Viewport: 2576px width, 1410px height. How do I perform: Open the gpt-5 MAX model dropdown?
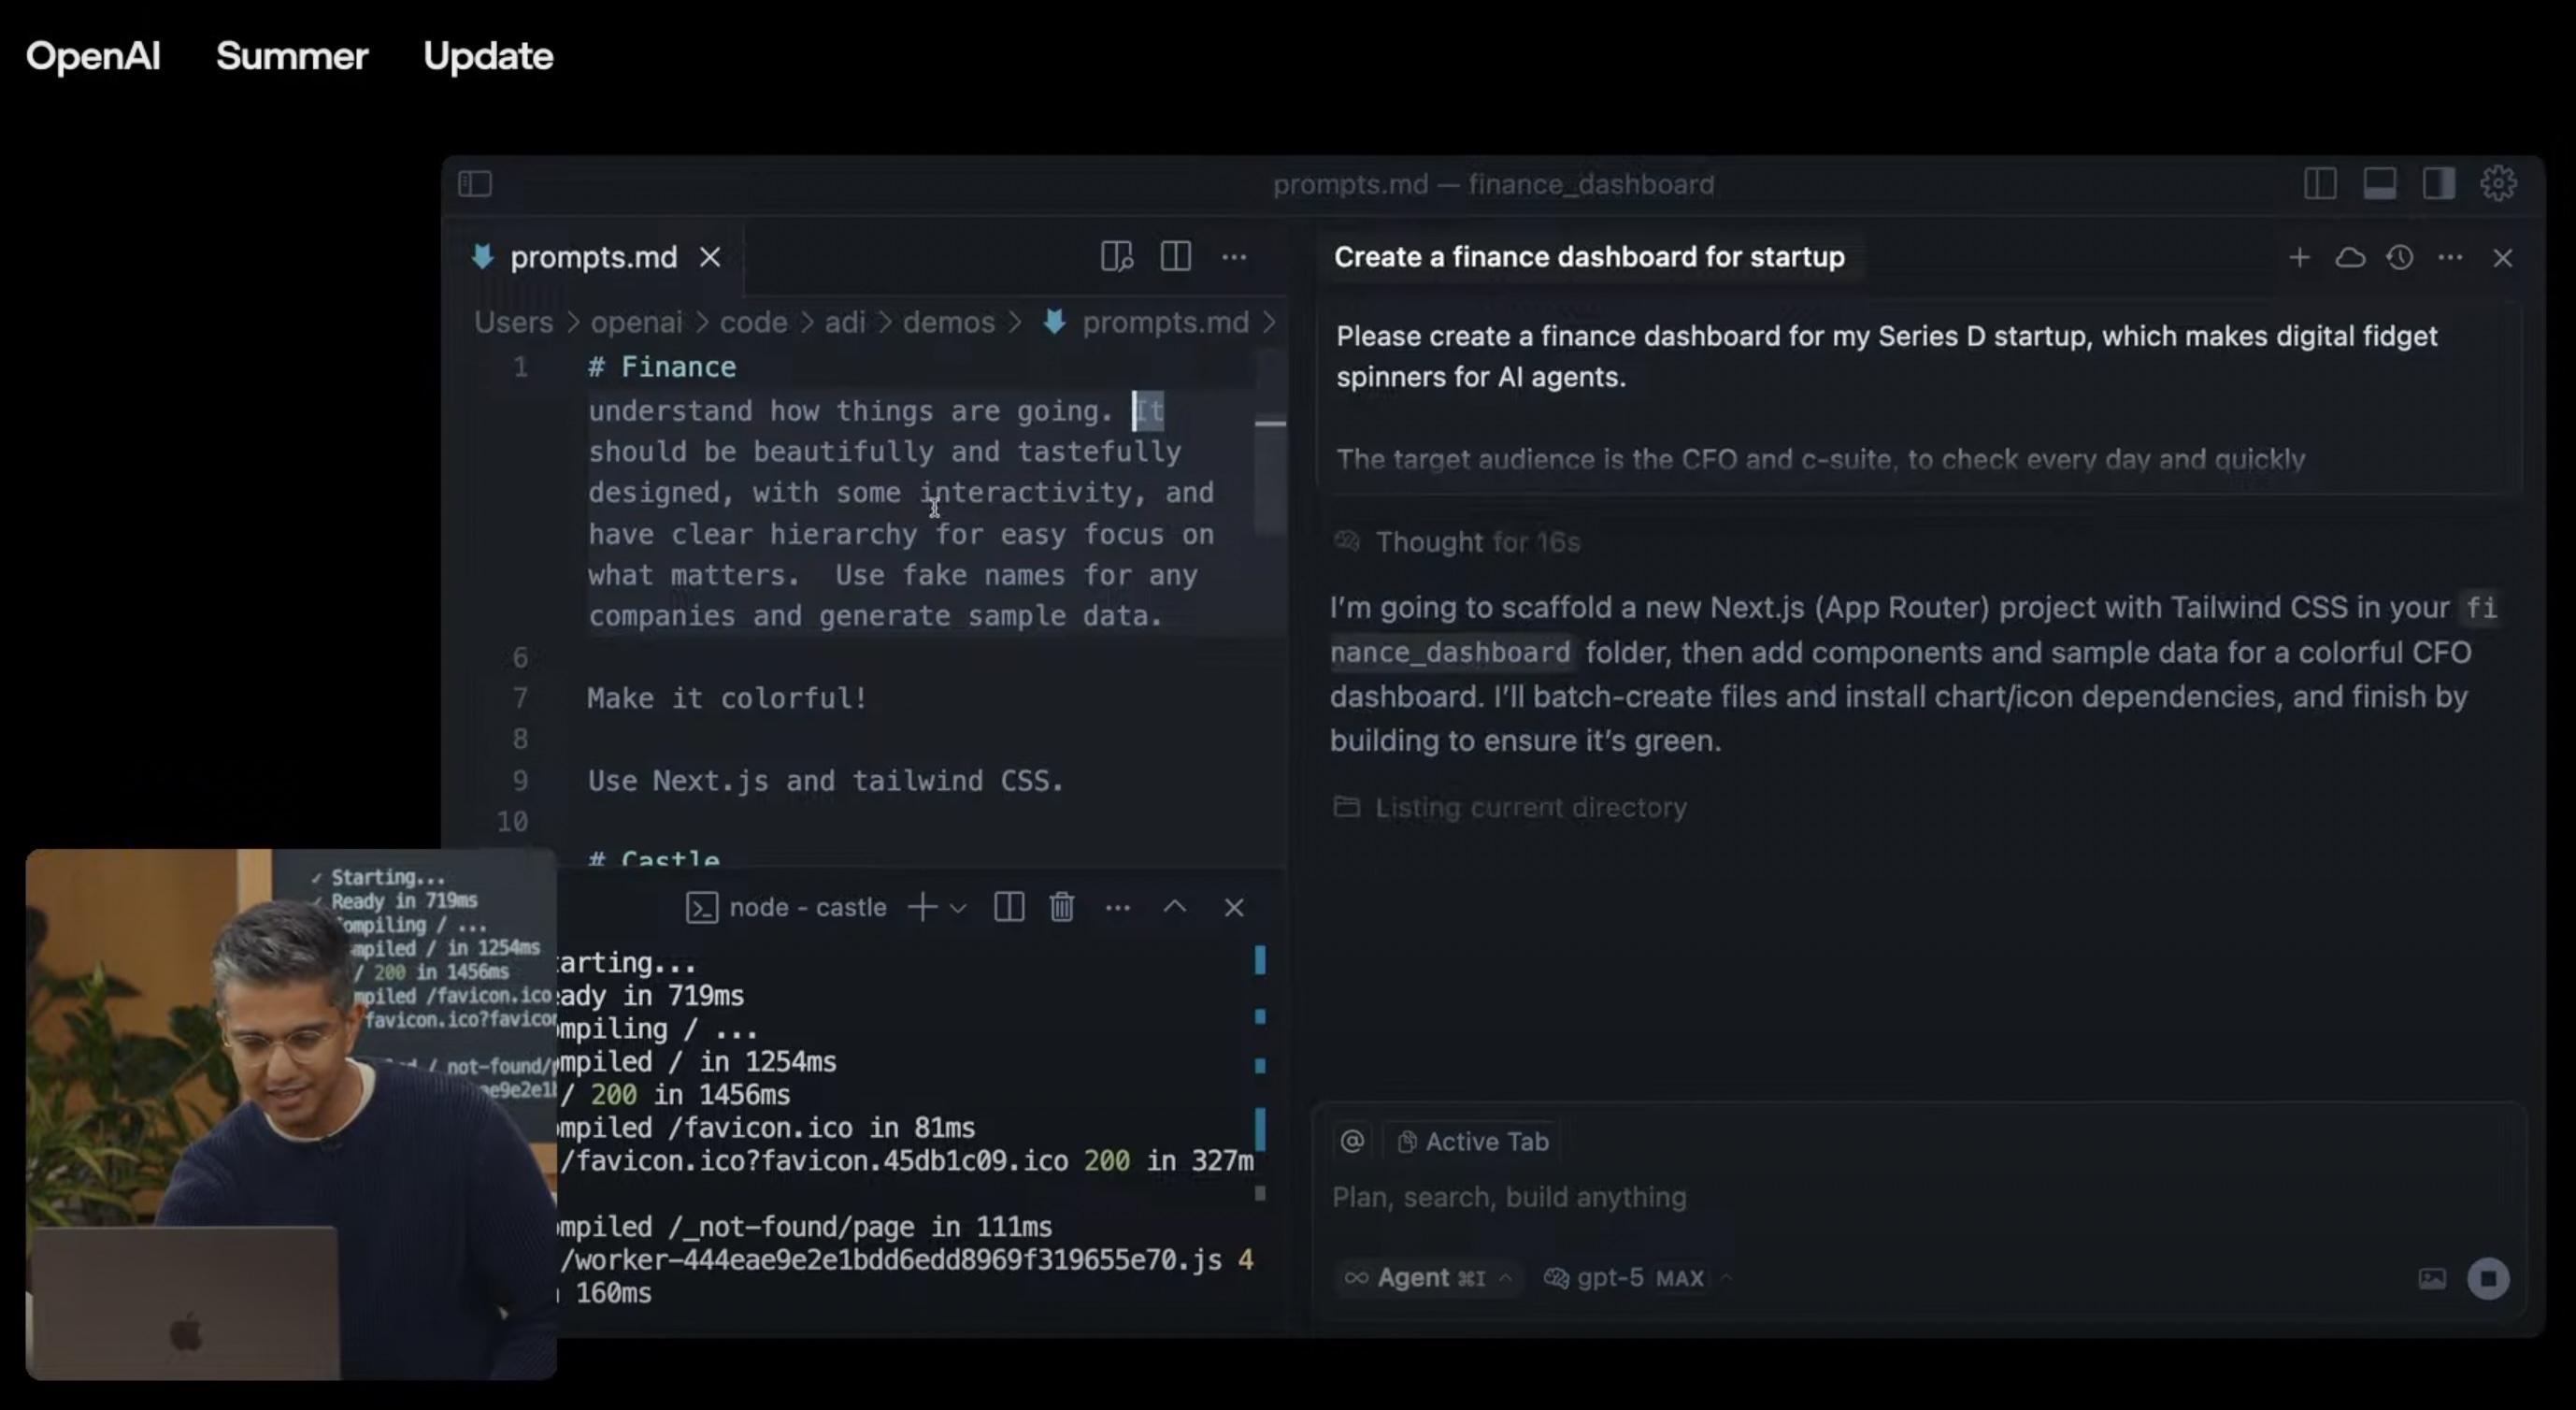(x=1638, y=1278)
